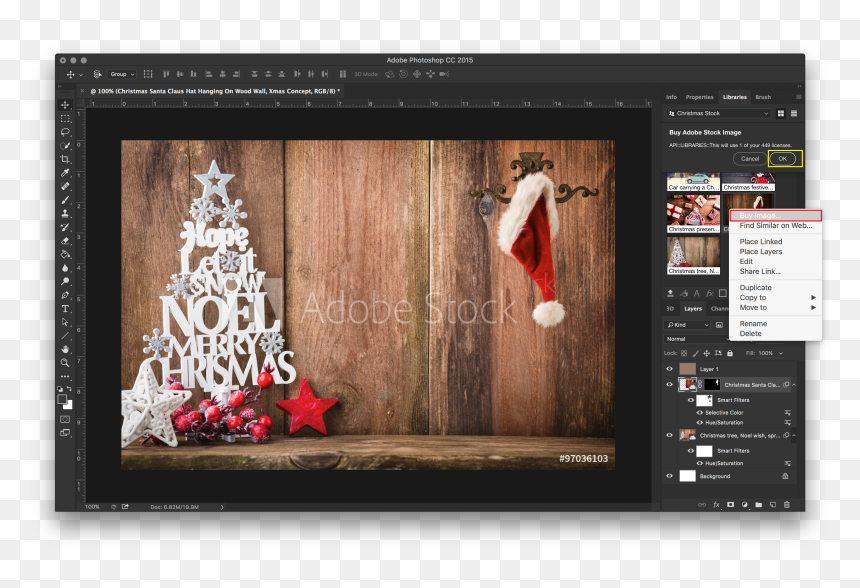Image resolution: width=860 pixels, height=588 pixels.
Task: Toggle Smart Filters visibility under Santa layer
Action: click(x=691, y=400)
